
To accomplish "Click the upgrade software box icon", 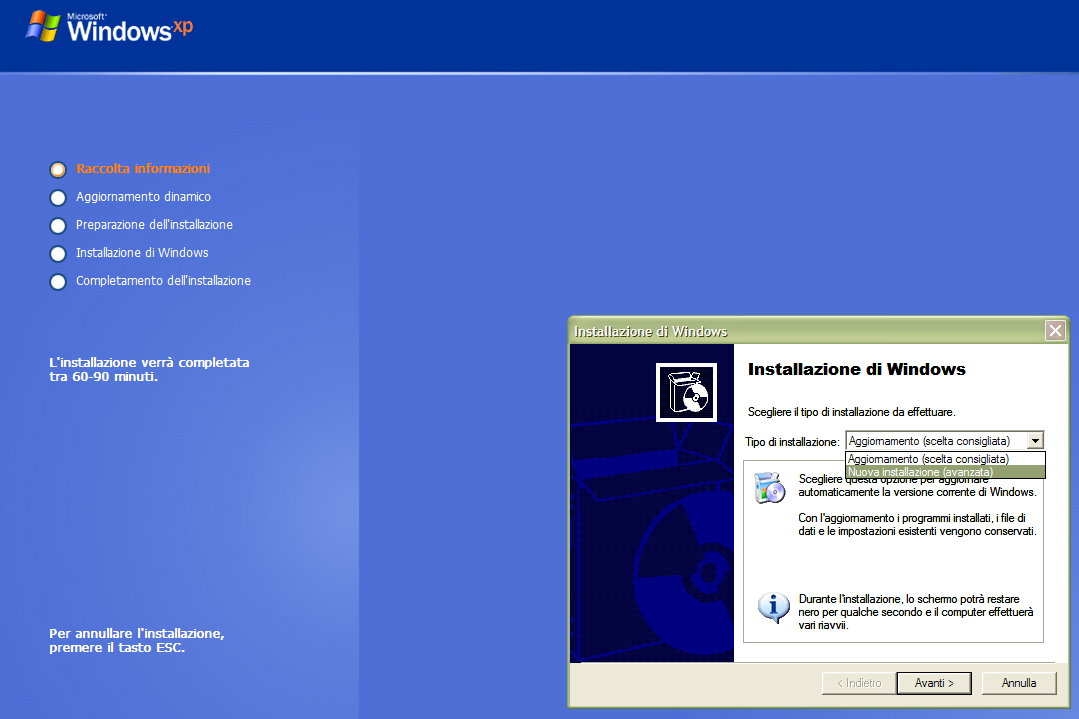I will pos(769,488).
